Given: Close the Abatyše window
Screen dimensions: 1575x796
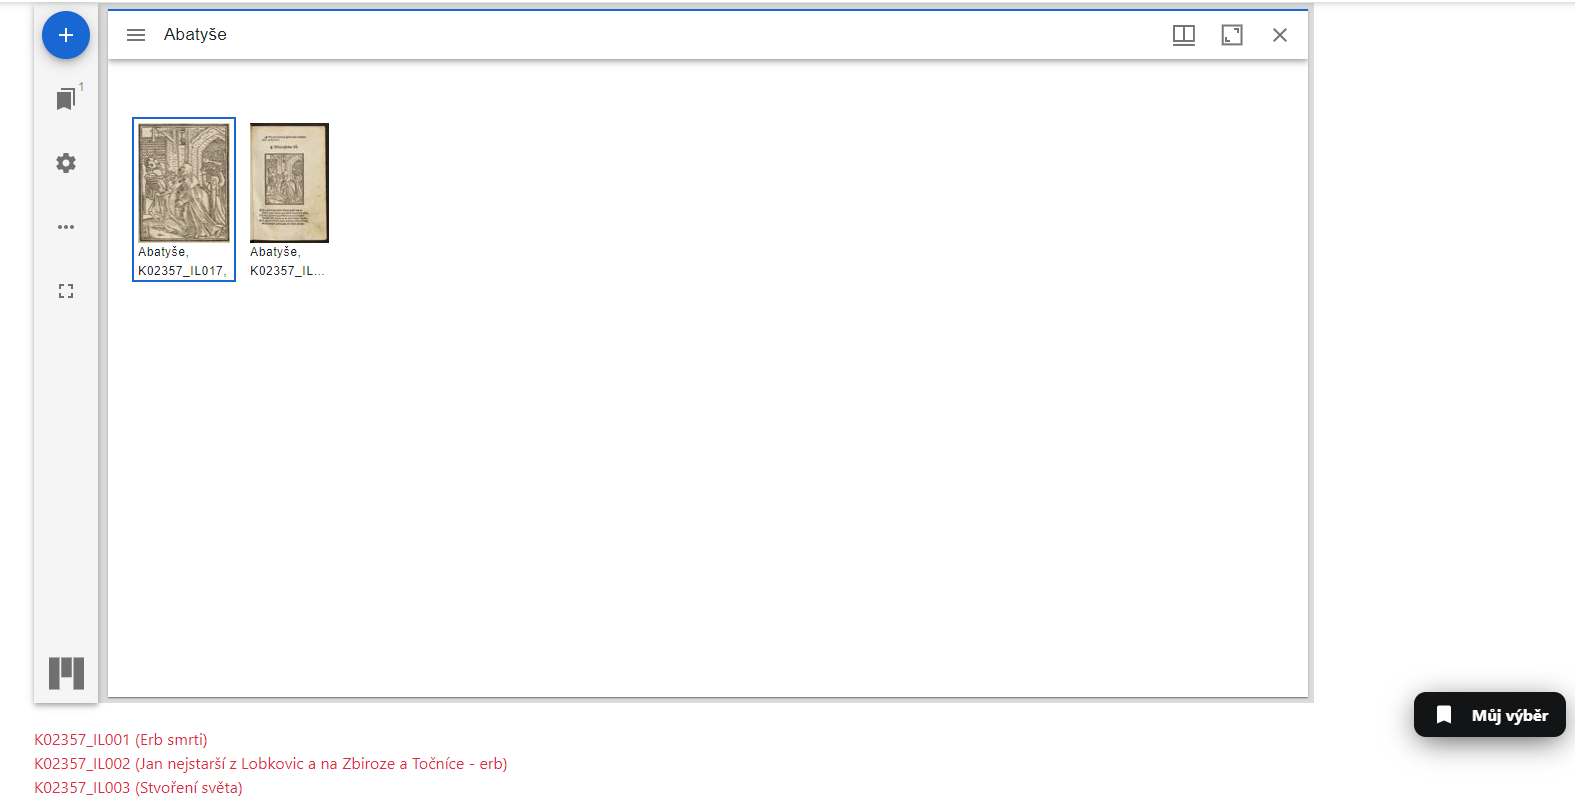Looking at the screenshot, I should [1280, 35].
